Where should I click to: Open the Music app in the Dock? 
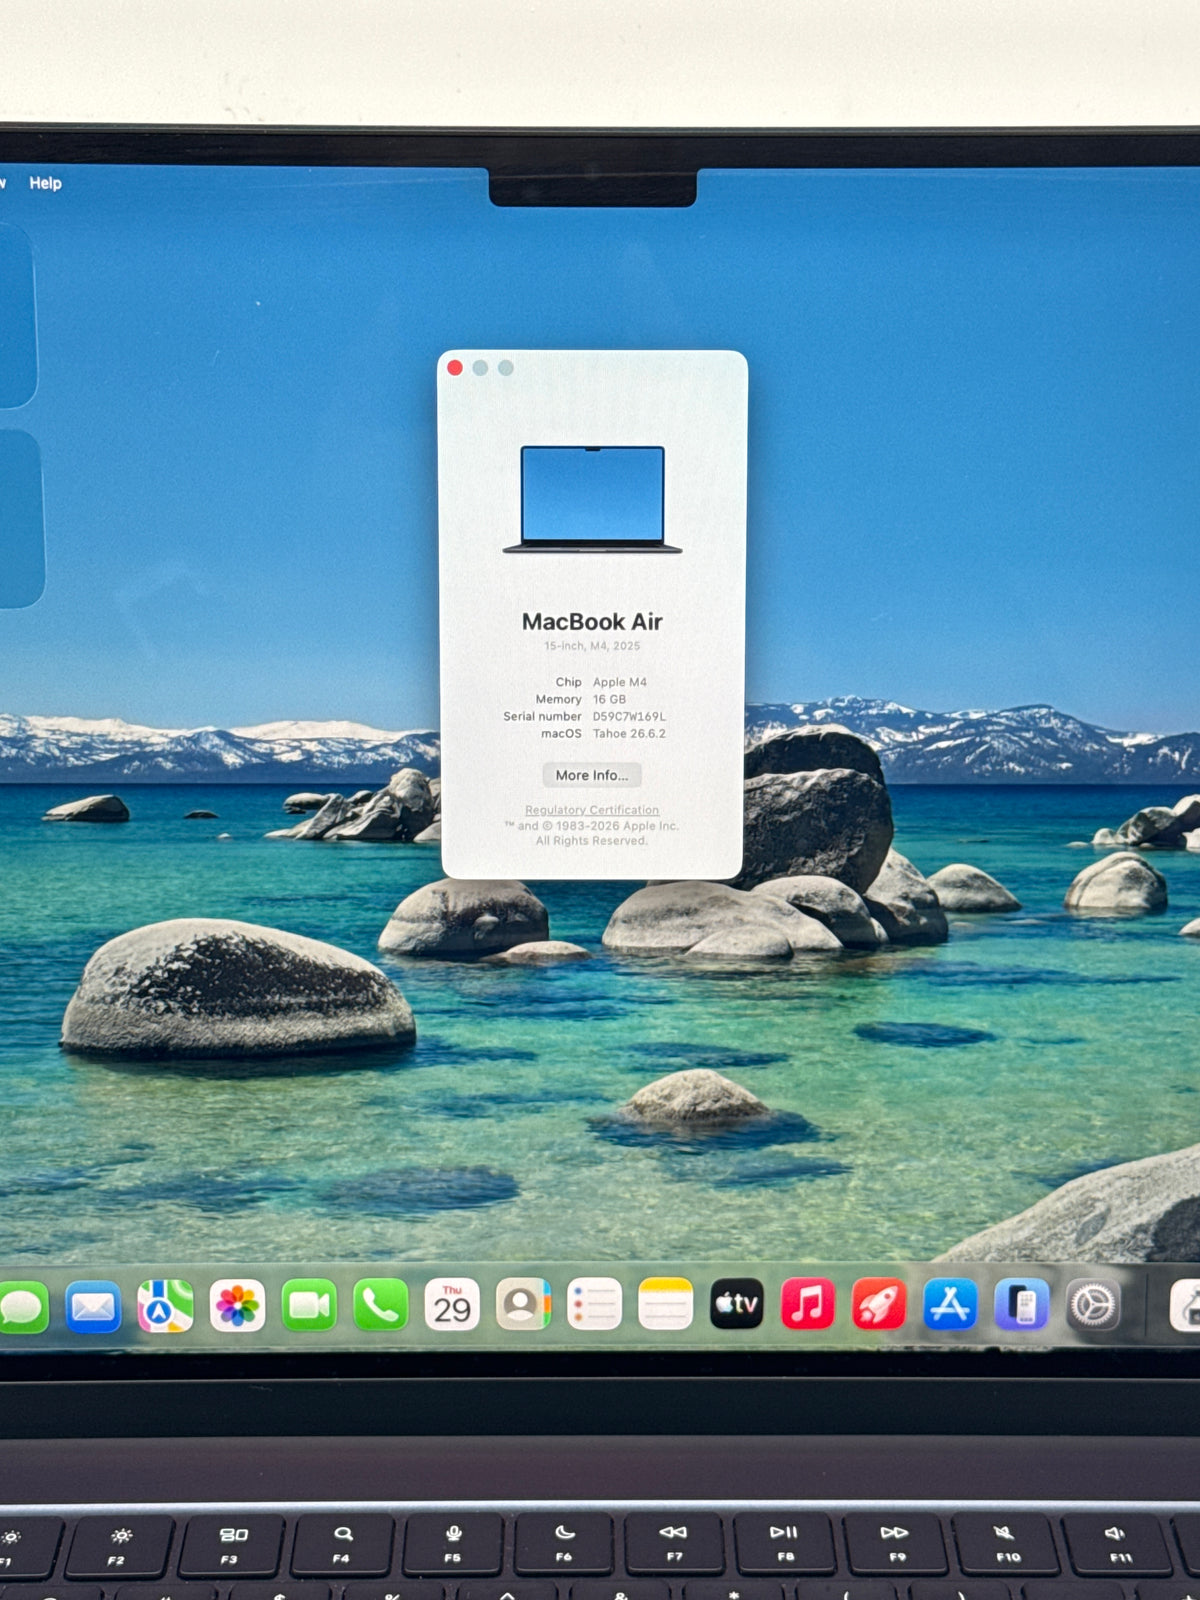click(x=807, y=1304)
